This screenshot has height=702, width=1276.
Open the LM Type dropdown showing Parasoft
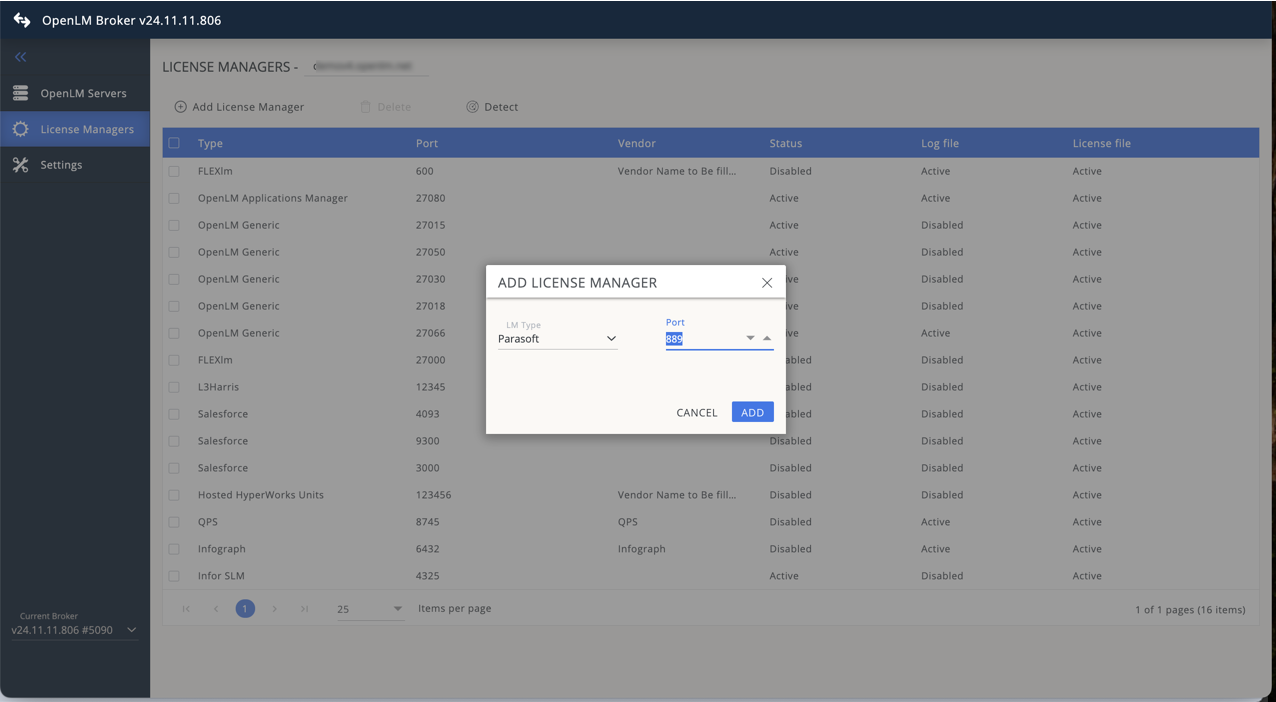click(611, 338)
